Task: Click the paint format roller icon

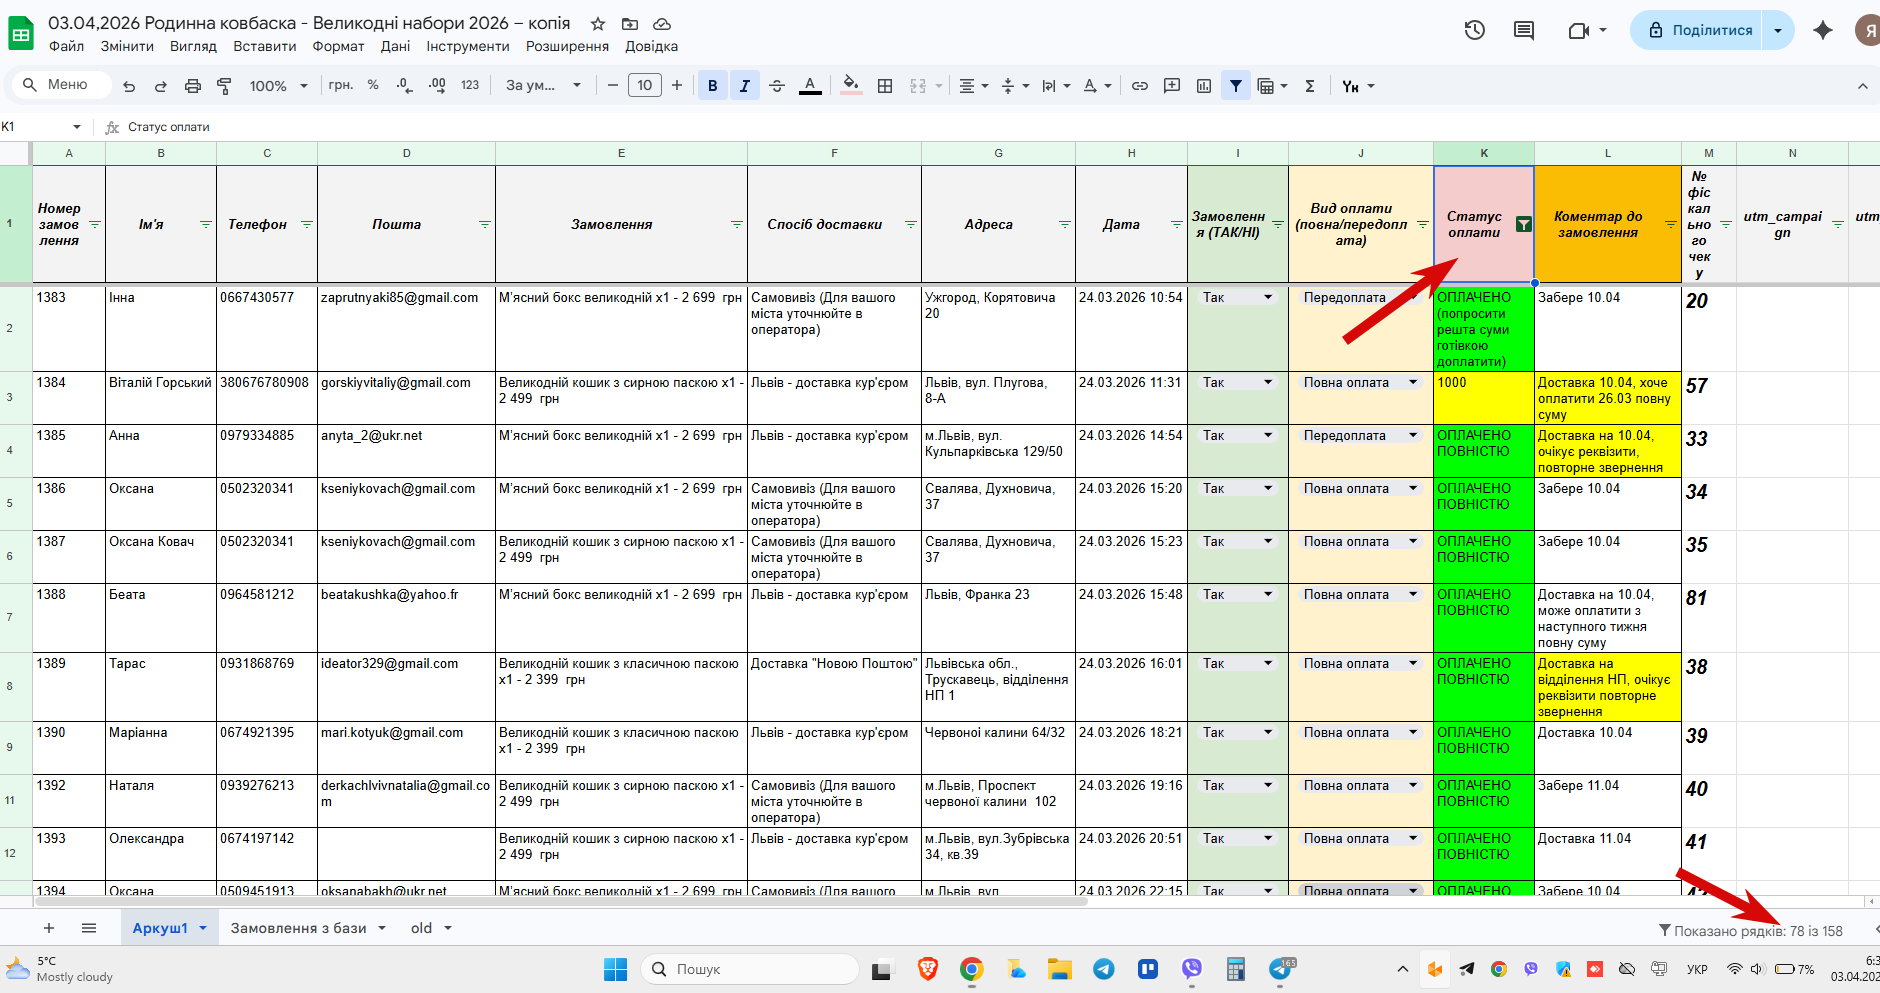Action: click(x=225, y=86)
